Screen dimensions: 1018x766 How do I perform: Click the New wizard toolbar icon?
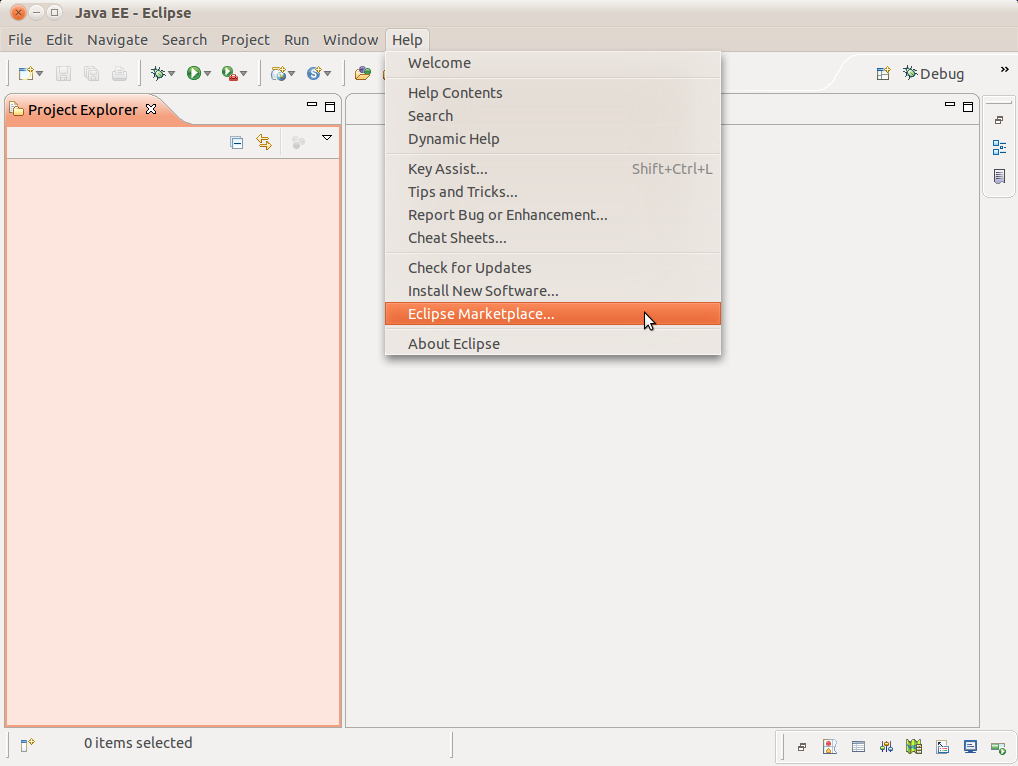pyautogui.click(x=26, y=73)
